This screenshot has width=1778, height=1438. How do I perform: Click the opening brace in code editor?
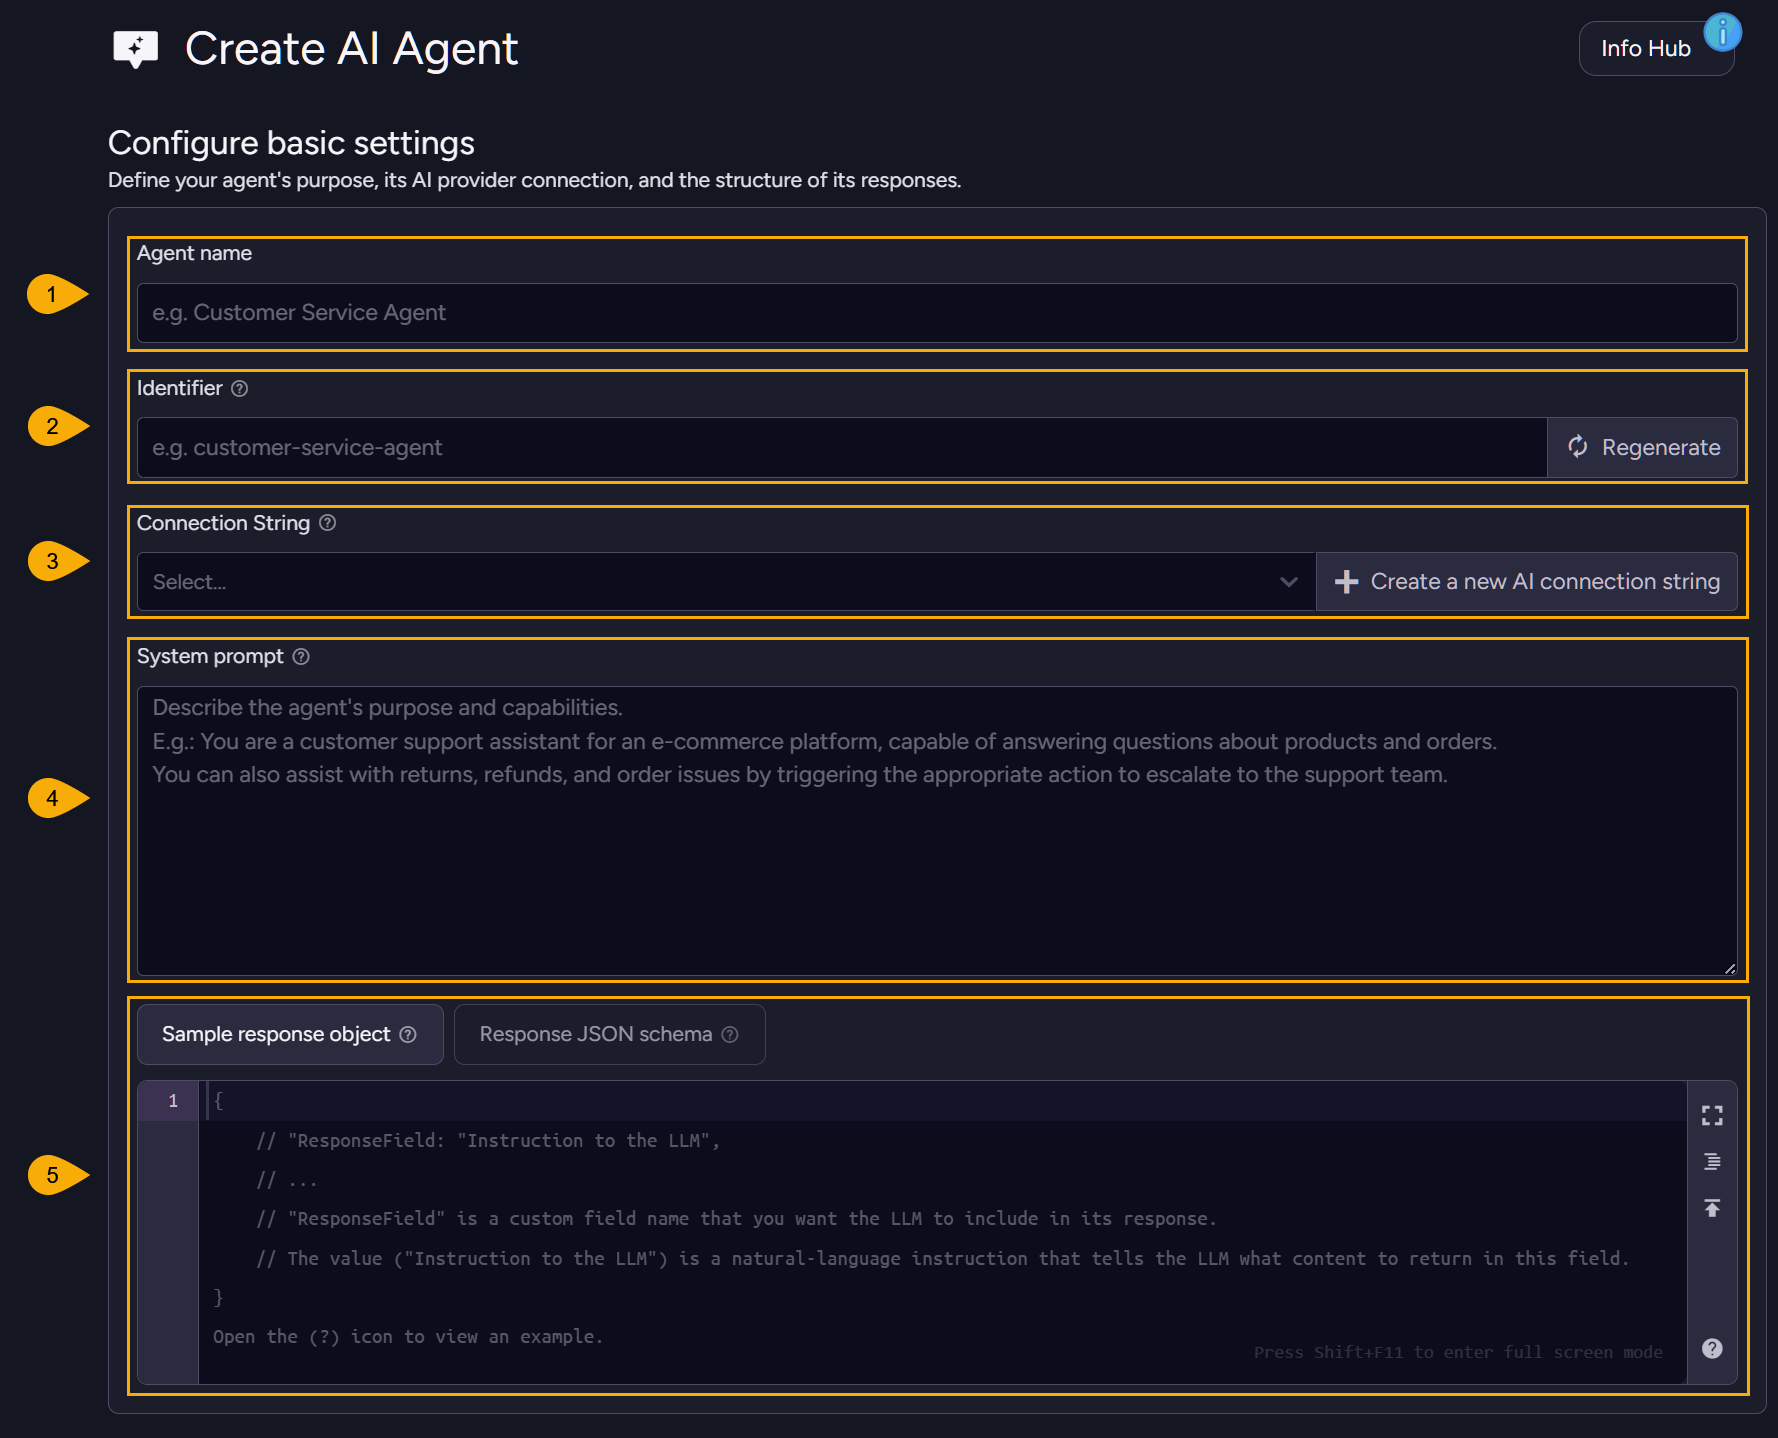pos(218,1101)
